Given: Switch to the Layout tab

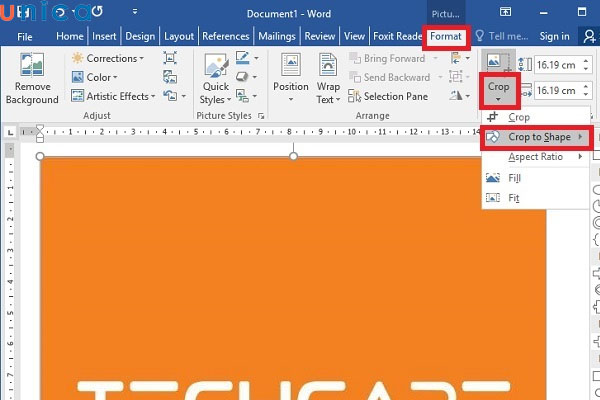Looking at the screenshot, I should click(179, 36).
